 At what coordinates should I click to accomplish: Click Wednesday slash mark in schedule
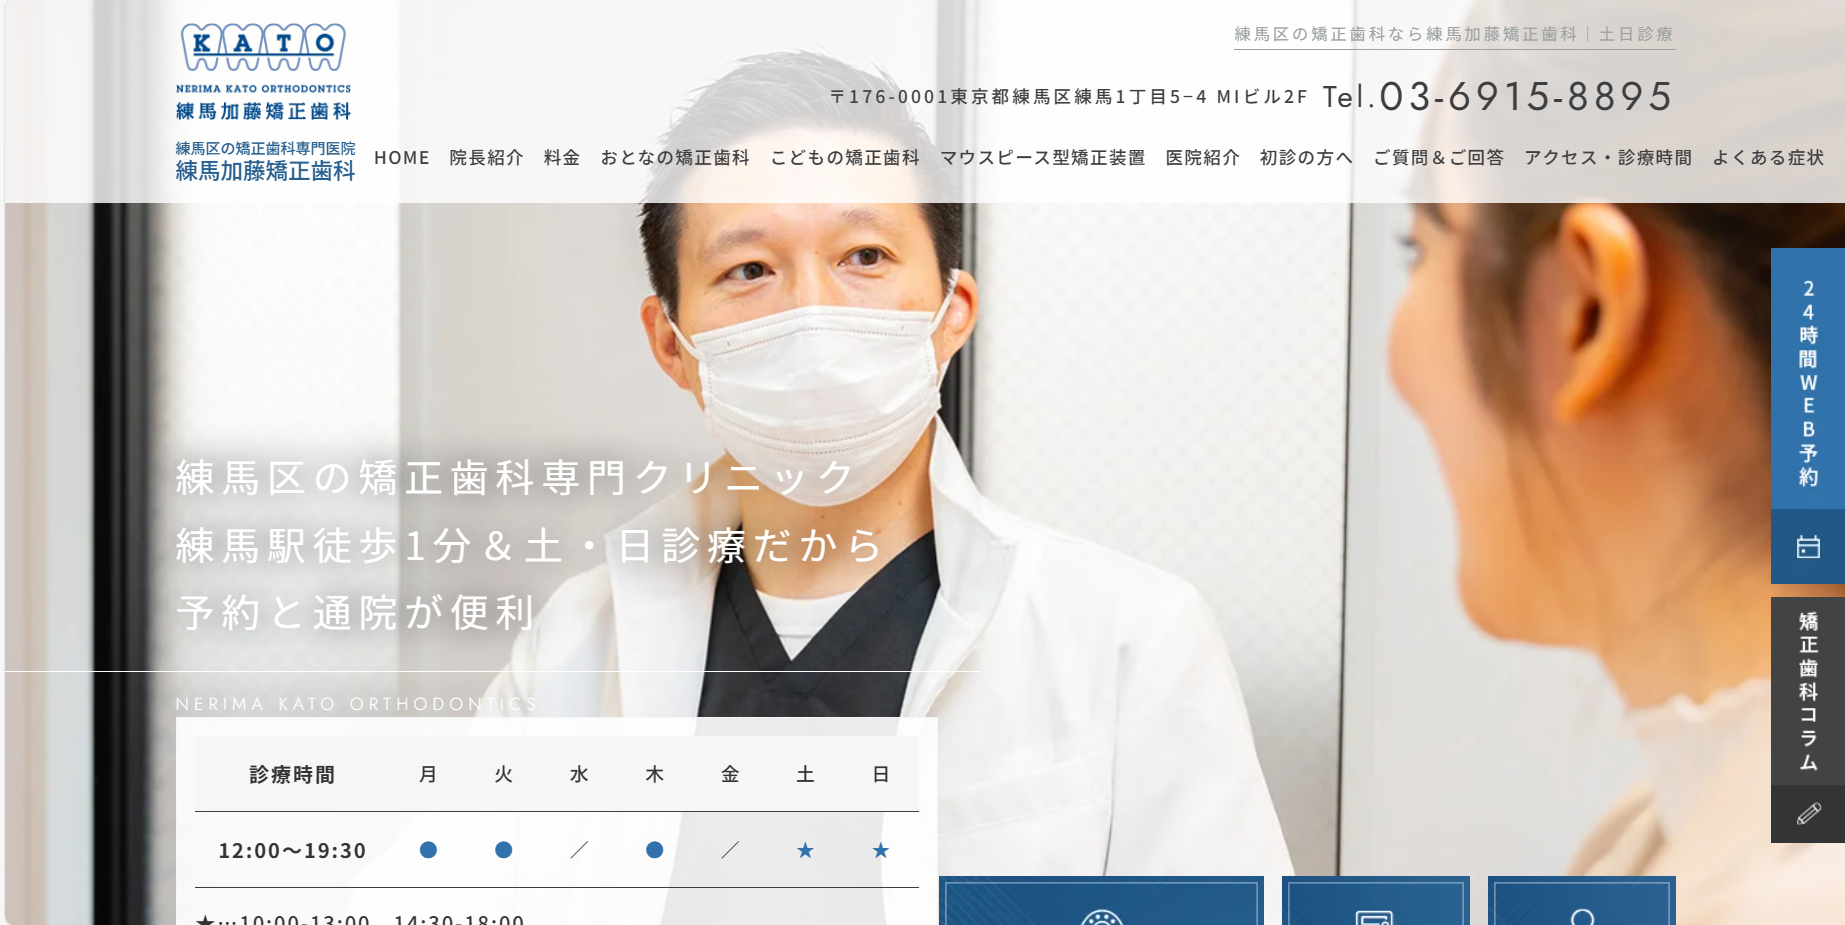coord(579,850)
